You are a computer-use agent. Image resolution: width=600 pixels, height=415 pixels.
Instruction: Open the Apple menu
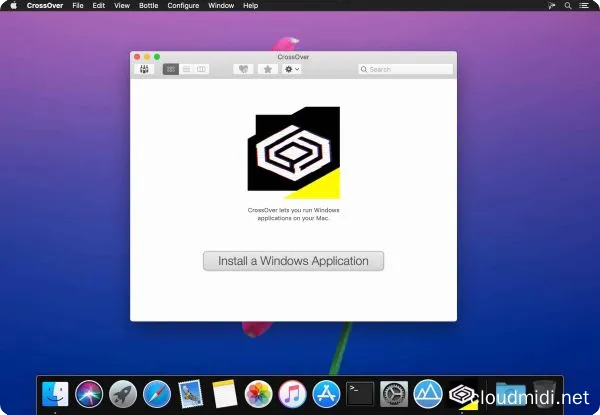tap(13, 5)
